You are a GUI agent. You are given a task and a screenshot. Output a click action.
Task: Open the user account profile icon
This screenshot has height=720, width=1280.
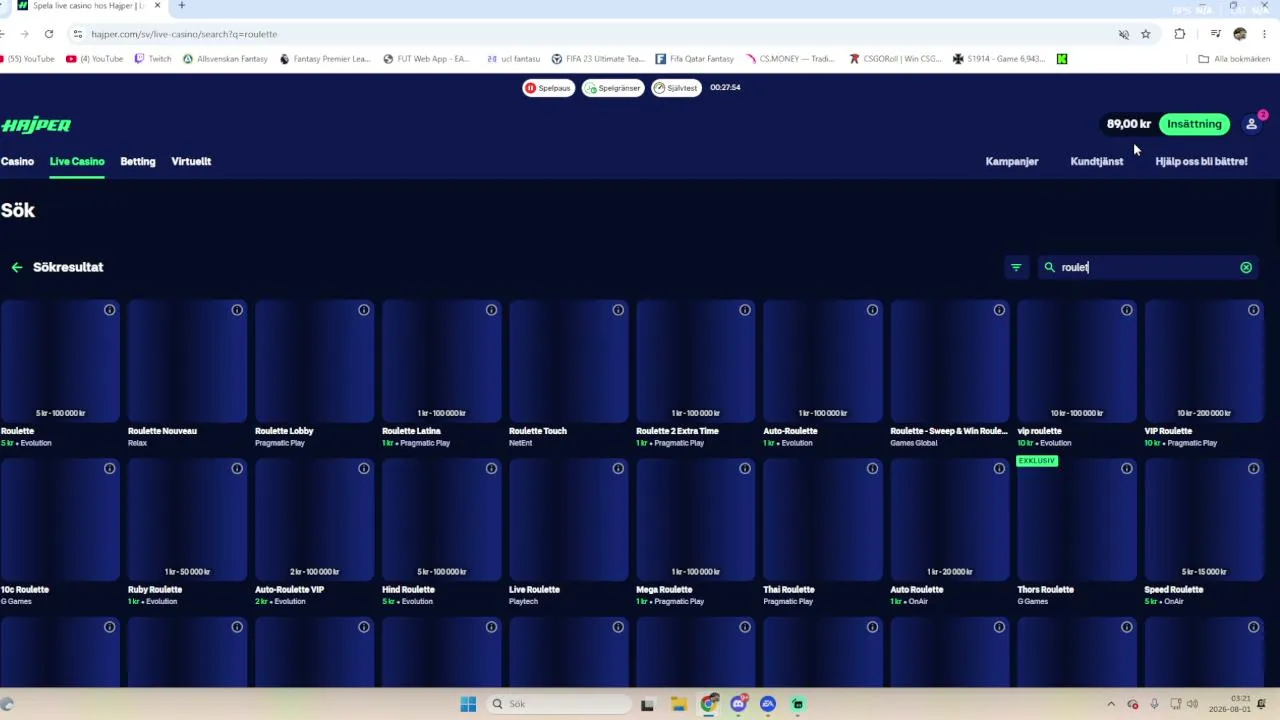(1251, 124)
